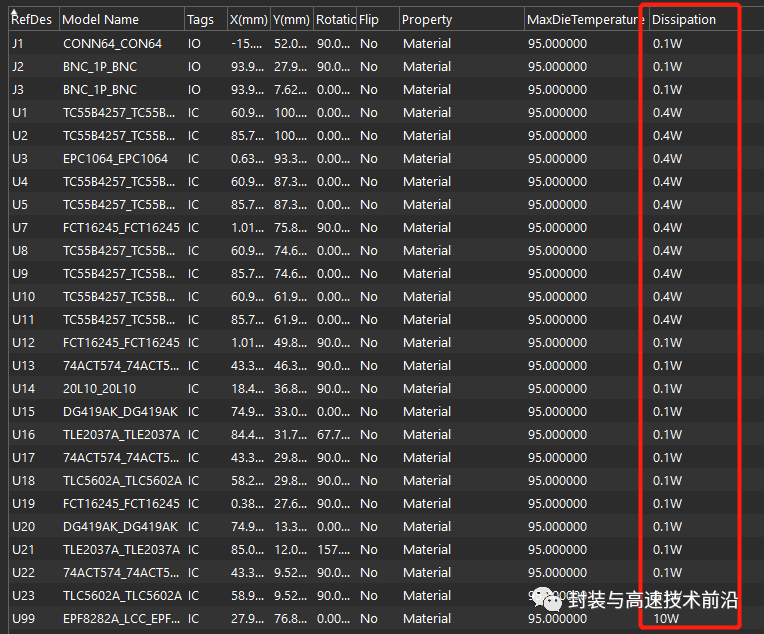
Task: Click the FCT16245_FCT16245 model in U19 row
Action: coord(121,504)
